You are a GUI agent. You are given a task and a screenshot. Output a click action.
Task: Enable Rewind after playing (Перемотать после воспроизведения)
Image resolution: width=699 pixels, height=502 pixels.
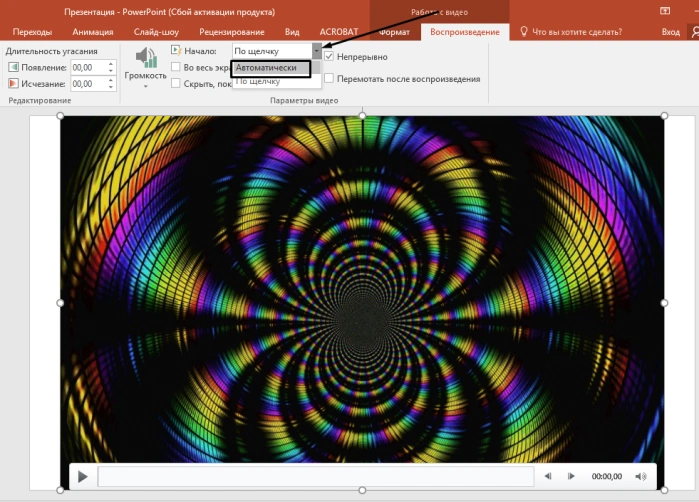[329, 78]
